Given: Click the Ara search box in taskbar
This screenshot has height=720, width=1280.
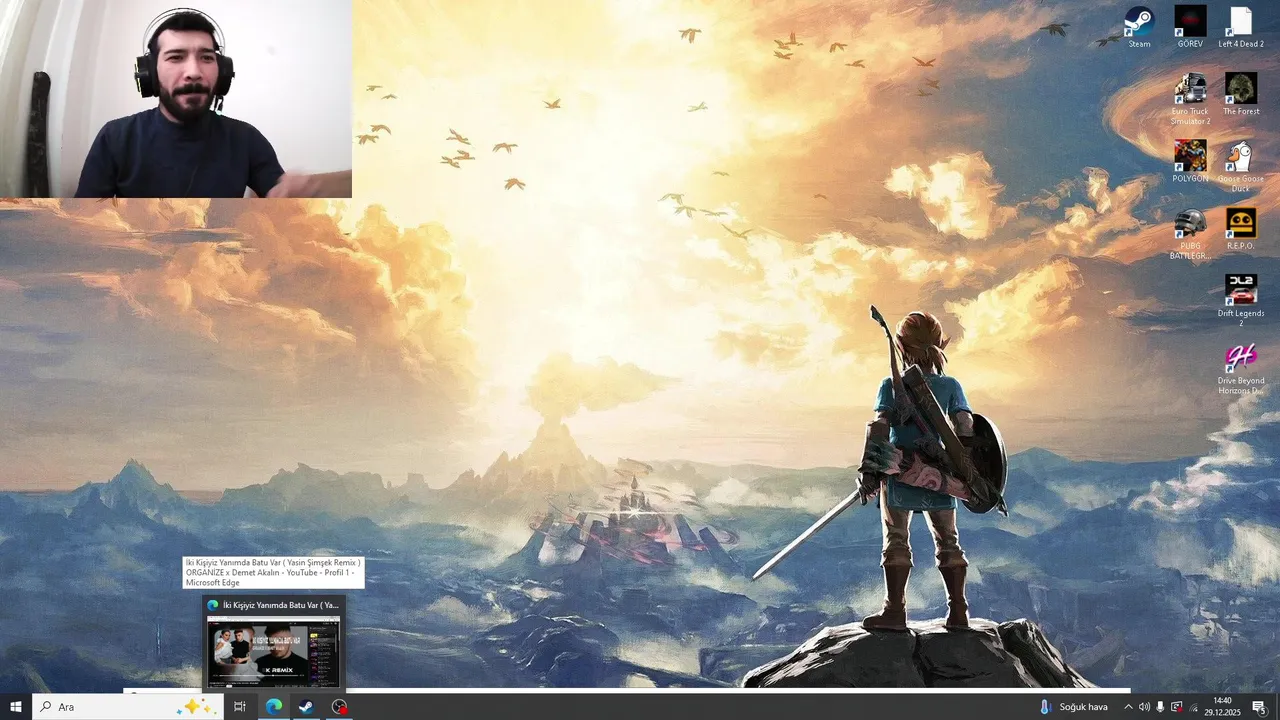Looking at the screenshot, I should coord(128,707).
